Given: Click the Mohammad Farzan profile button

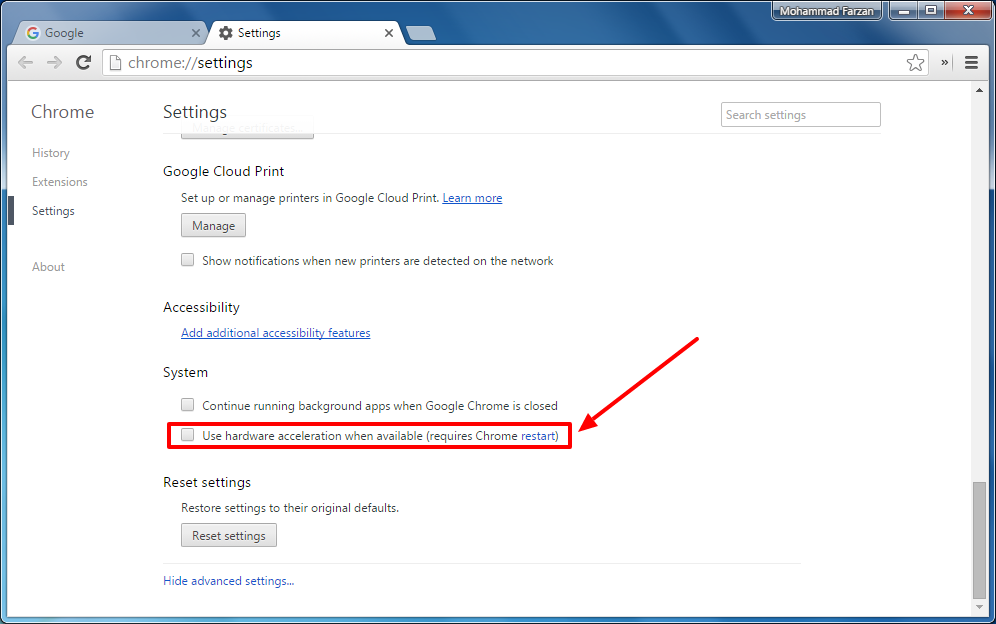Looking at the screenshot, I should coord(826,11).
